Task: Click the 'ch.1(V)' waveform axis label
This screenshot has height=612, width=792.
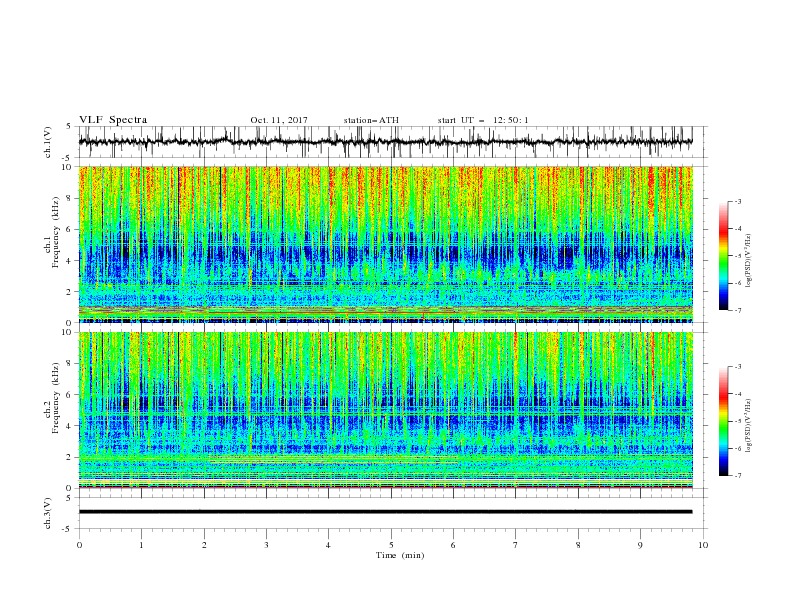Action: [48, 142]
